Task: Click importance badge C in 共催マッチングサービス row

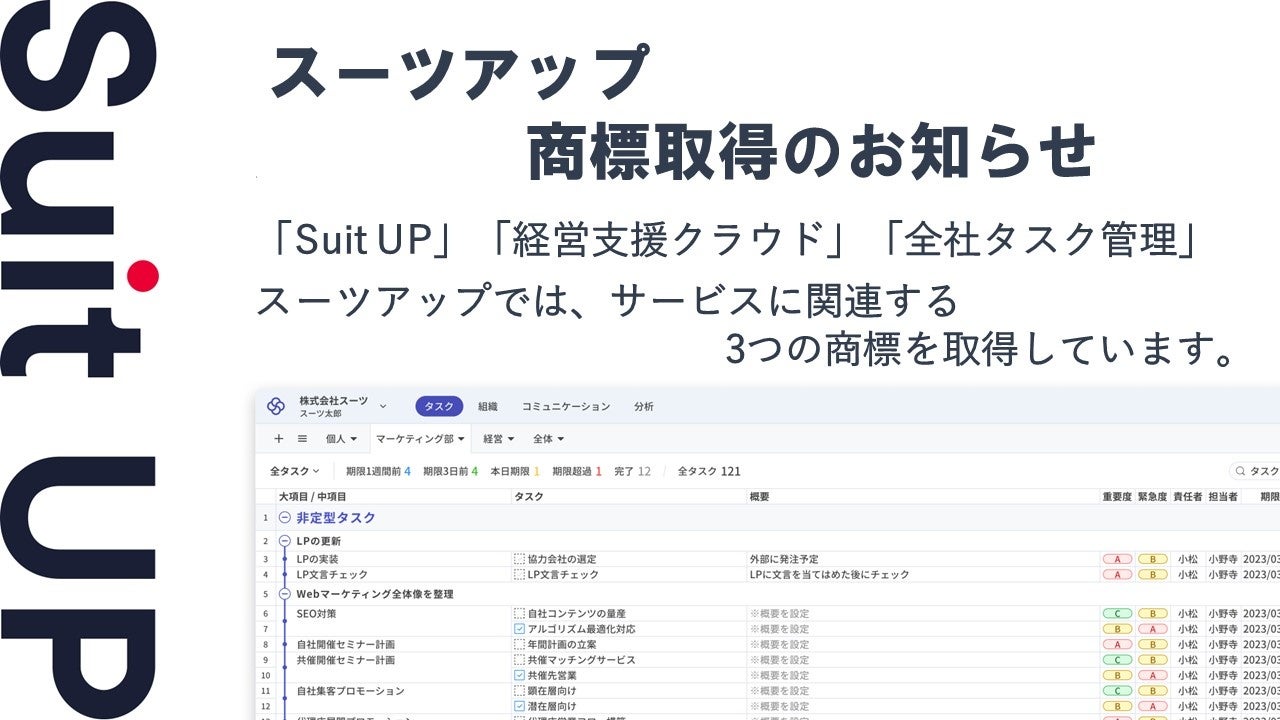Action: pyautogui.click(x=1117, y=660)
